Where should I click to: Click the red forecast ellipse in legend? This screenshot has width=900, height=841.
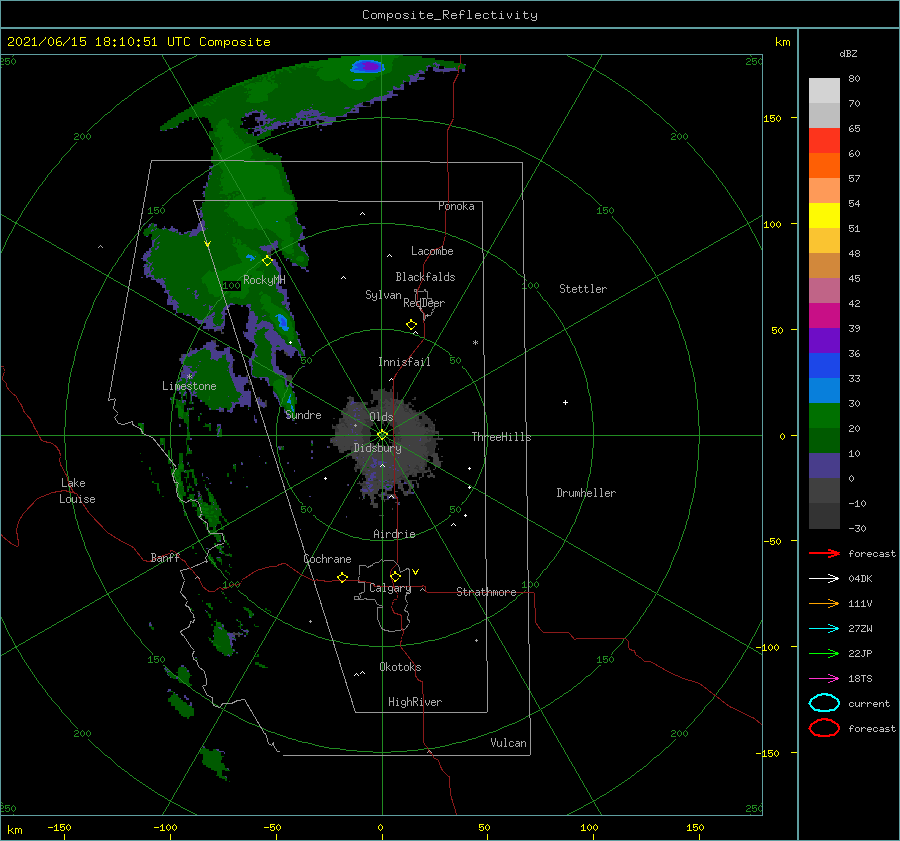[824, 728]
